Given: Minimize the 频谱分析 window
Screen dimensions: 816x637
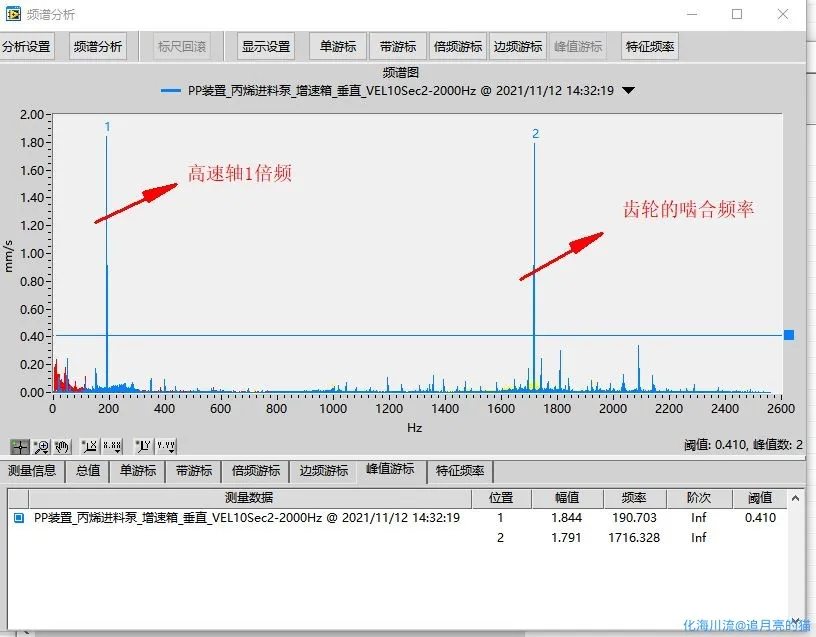Looking at the screenshot, I should (x=692, y=14).
